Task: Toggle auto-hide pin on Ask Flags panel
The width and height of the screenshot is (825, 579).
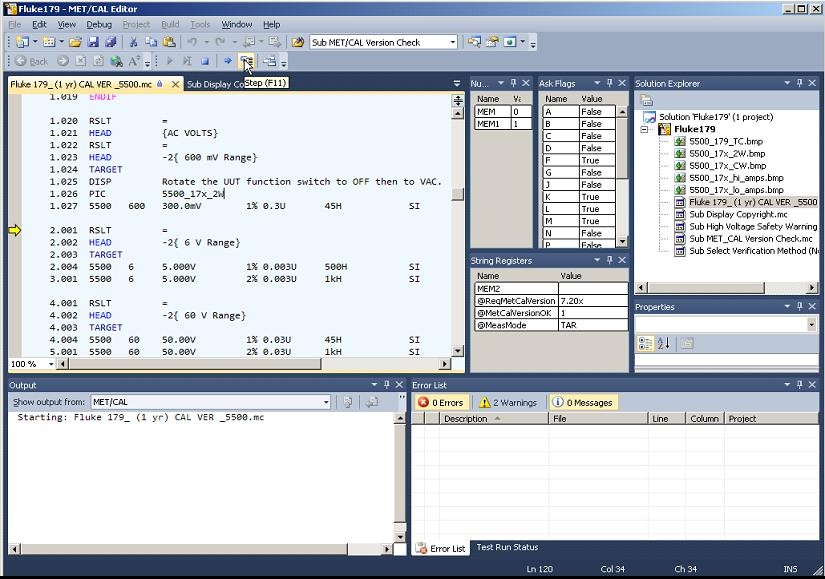Action: tap(609, 83)
